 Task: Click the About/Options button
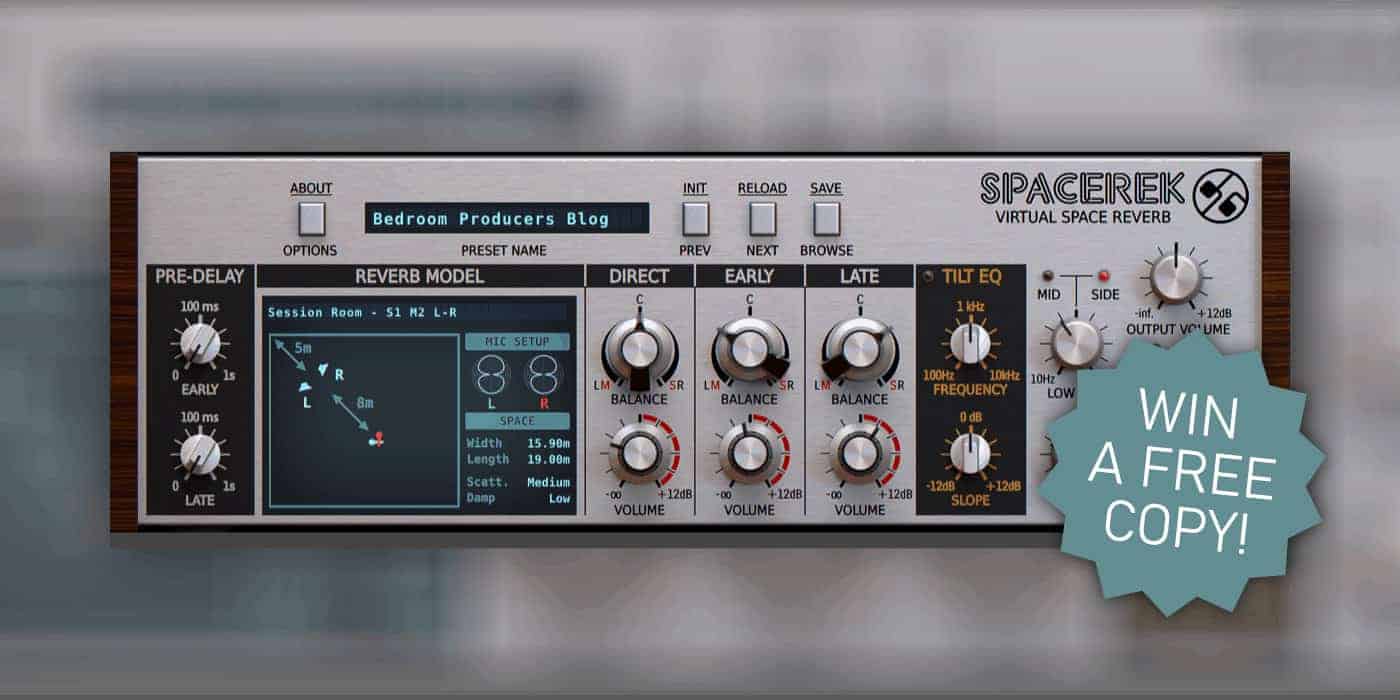[312, 218]
